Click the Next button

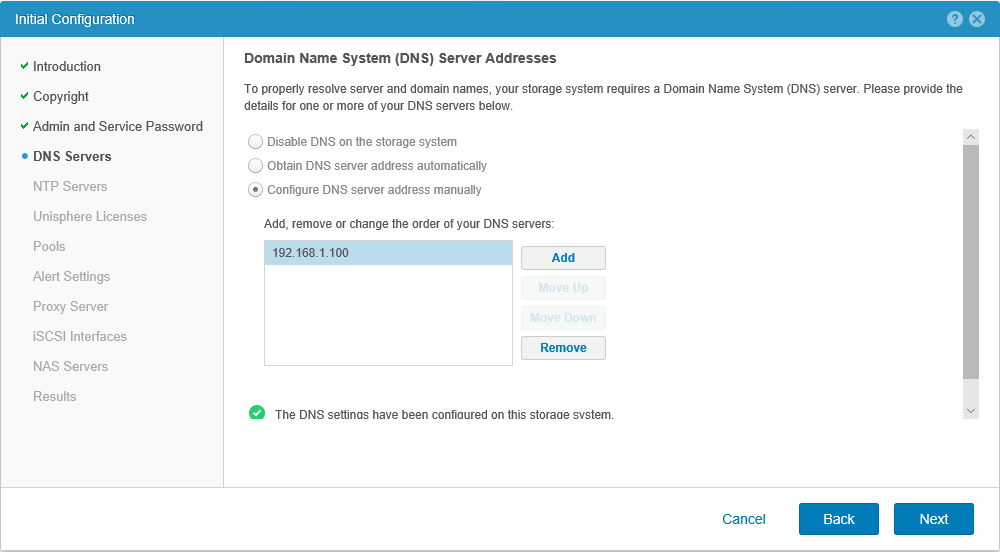934,519
